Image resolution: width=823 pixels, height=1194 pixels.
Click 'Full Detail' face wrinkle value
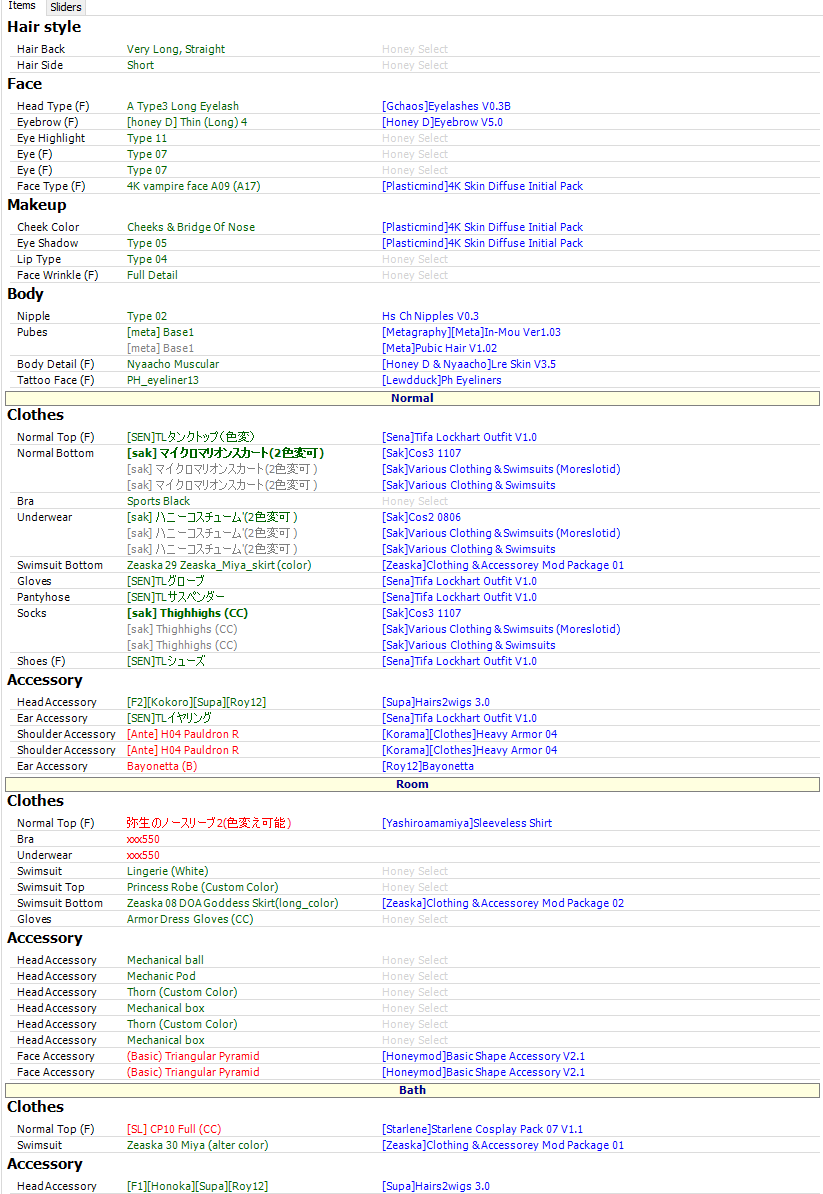152,276
